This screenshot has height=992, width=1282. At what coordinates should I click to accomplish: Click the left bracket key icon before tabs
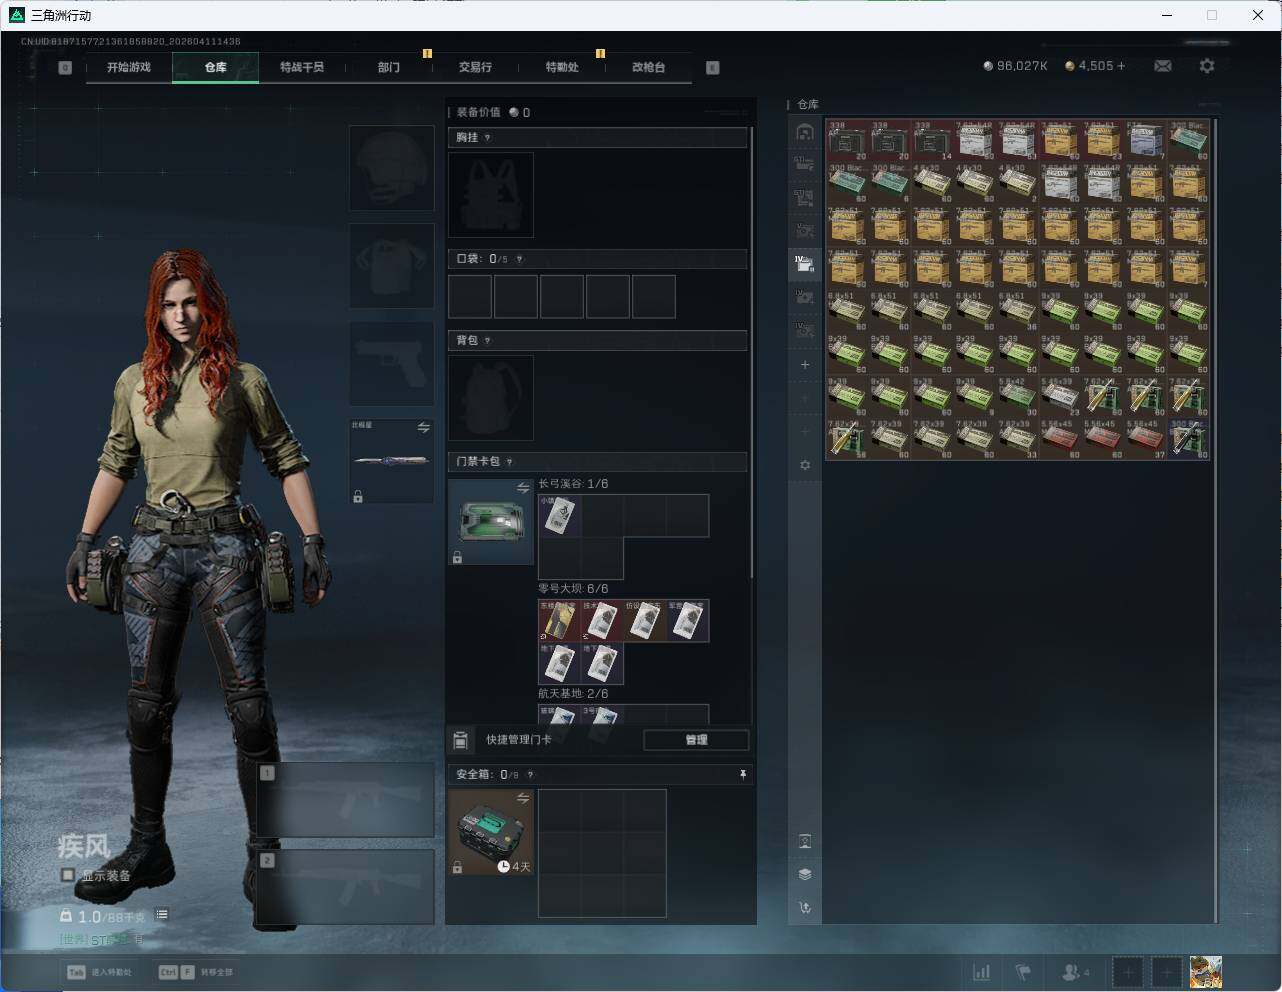point(65,68)
